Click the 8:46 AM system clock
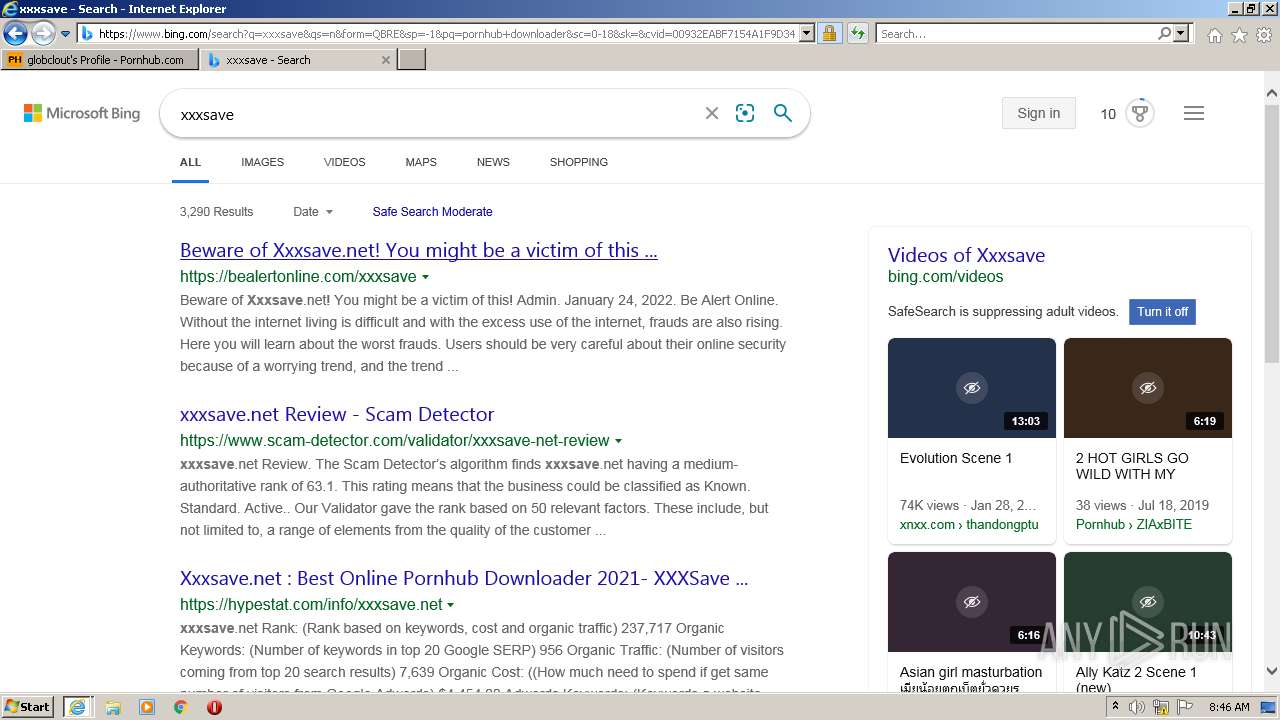 1229,707
